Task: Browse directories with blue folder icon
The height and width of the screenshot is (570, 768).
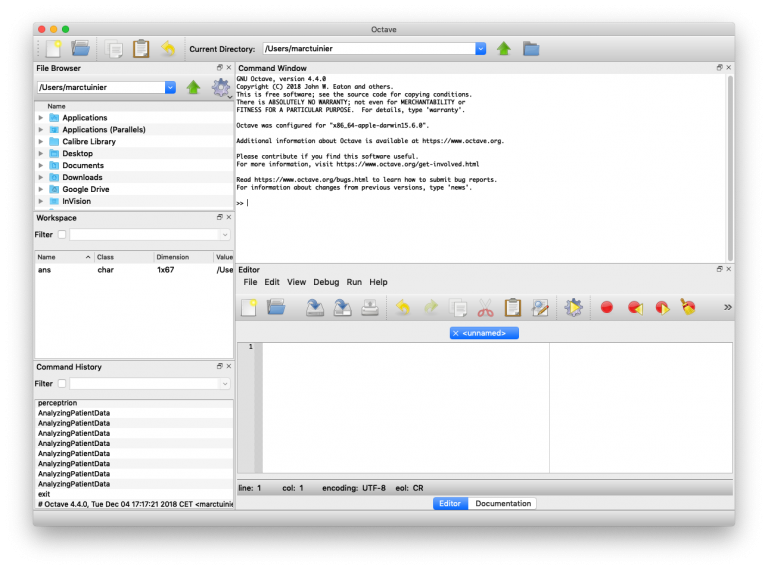Action: pos(531,48)
